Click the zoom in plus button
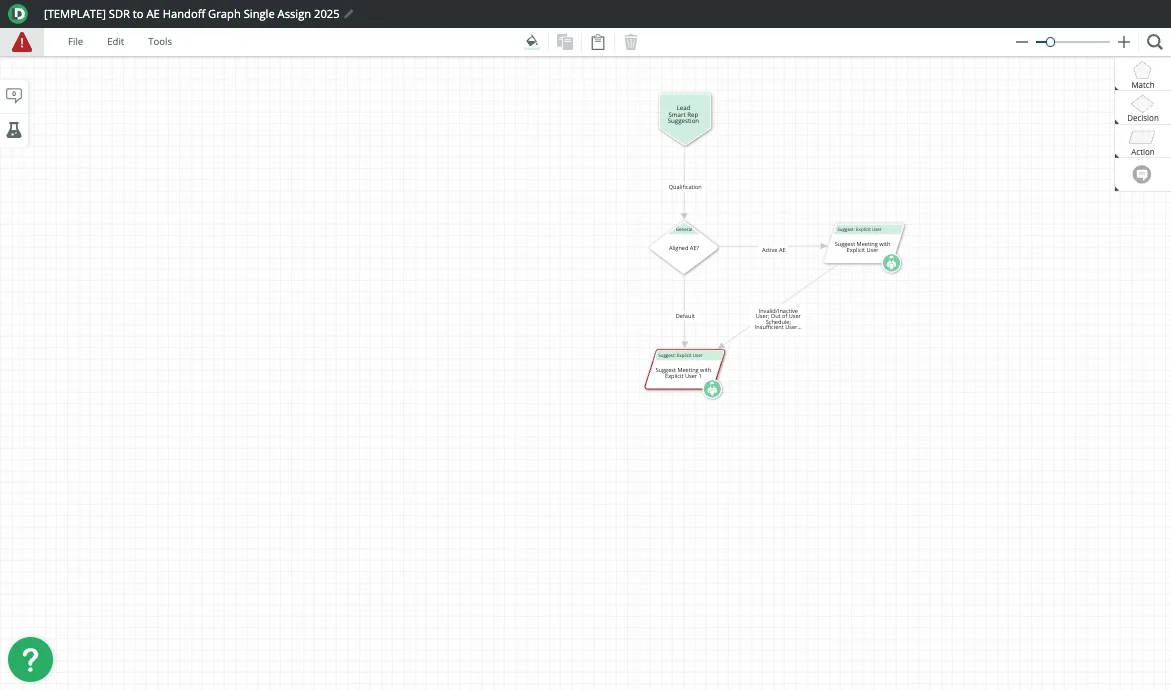Screen dimensions: 1171x690 tap(1124, 42)
